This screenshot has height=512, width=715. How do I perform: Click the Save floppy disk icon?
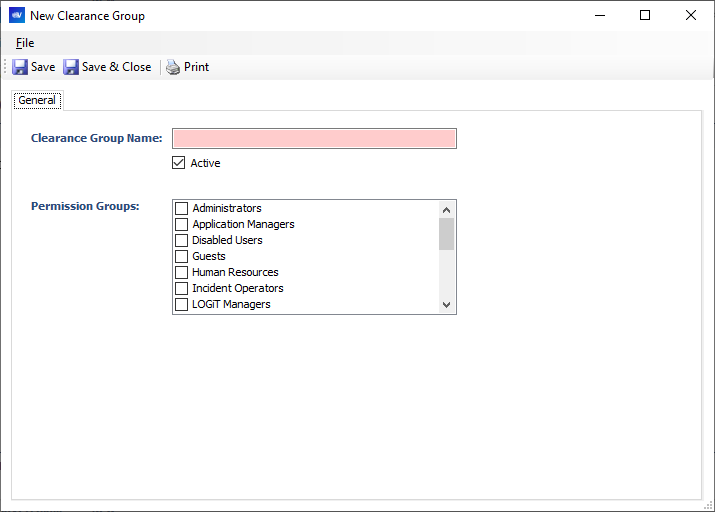click(20, 67)
